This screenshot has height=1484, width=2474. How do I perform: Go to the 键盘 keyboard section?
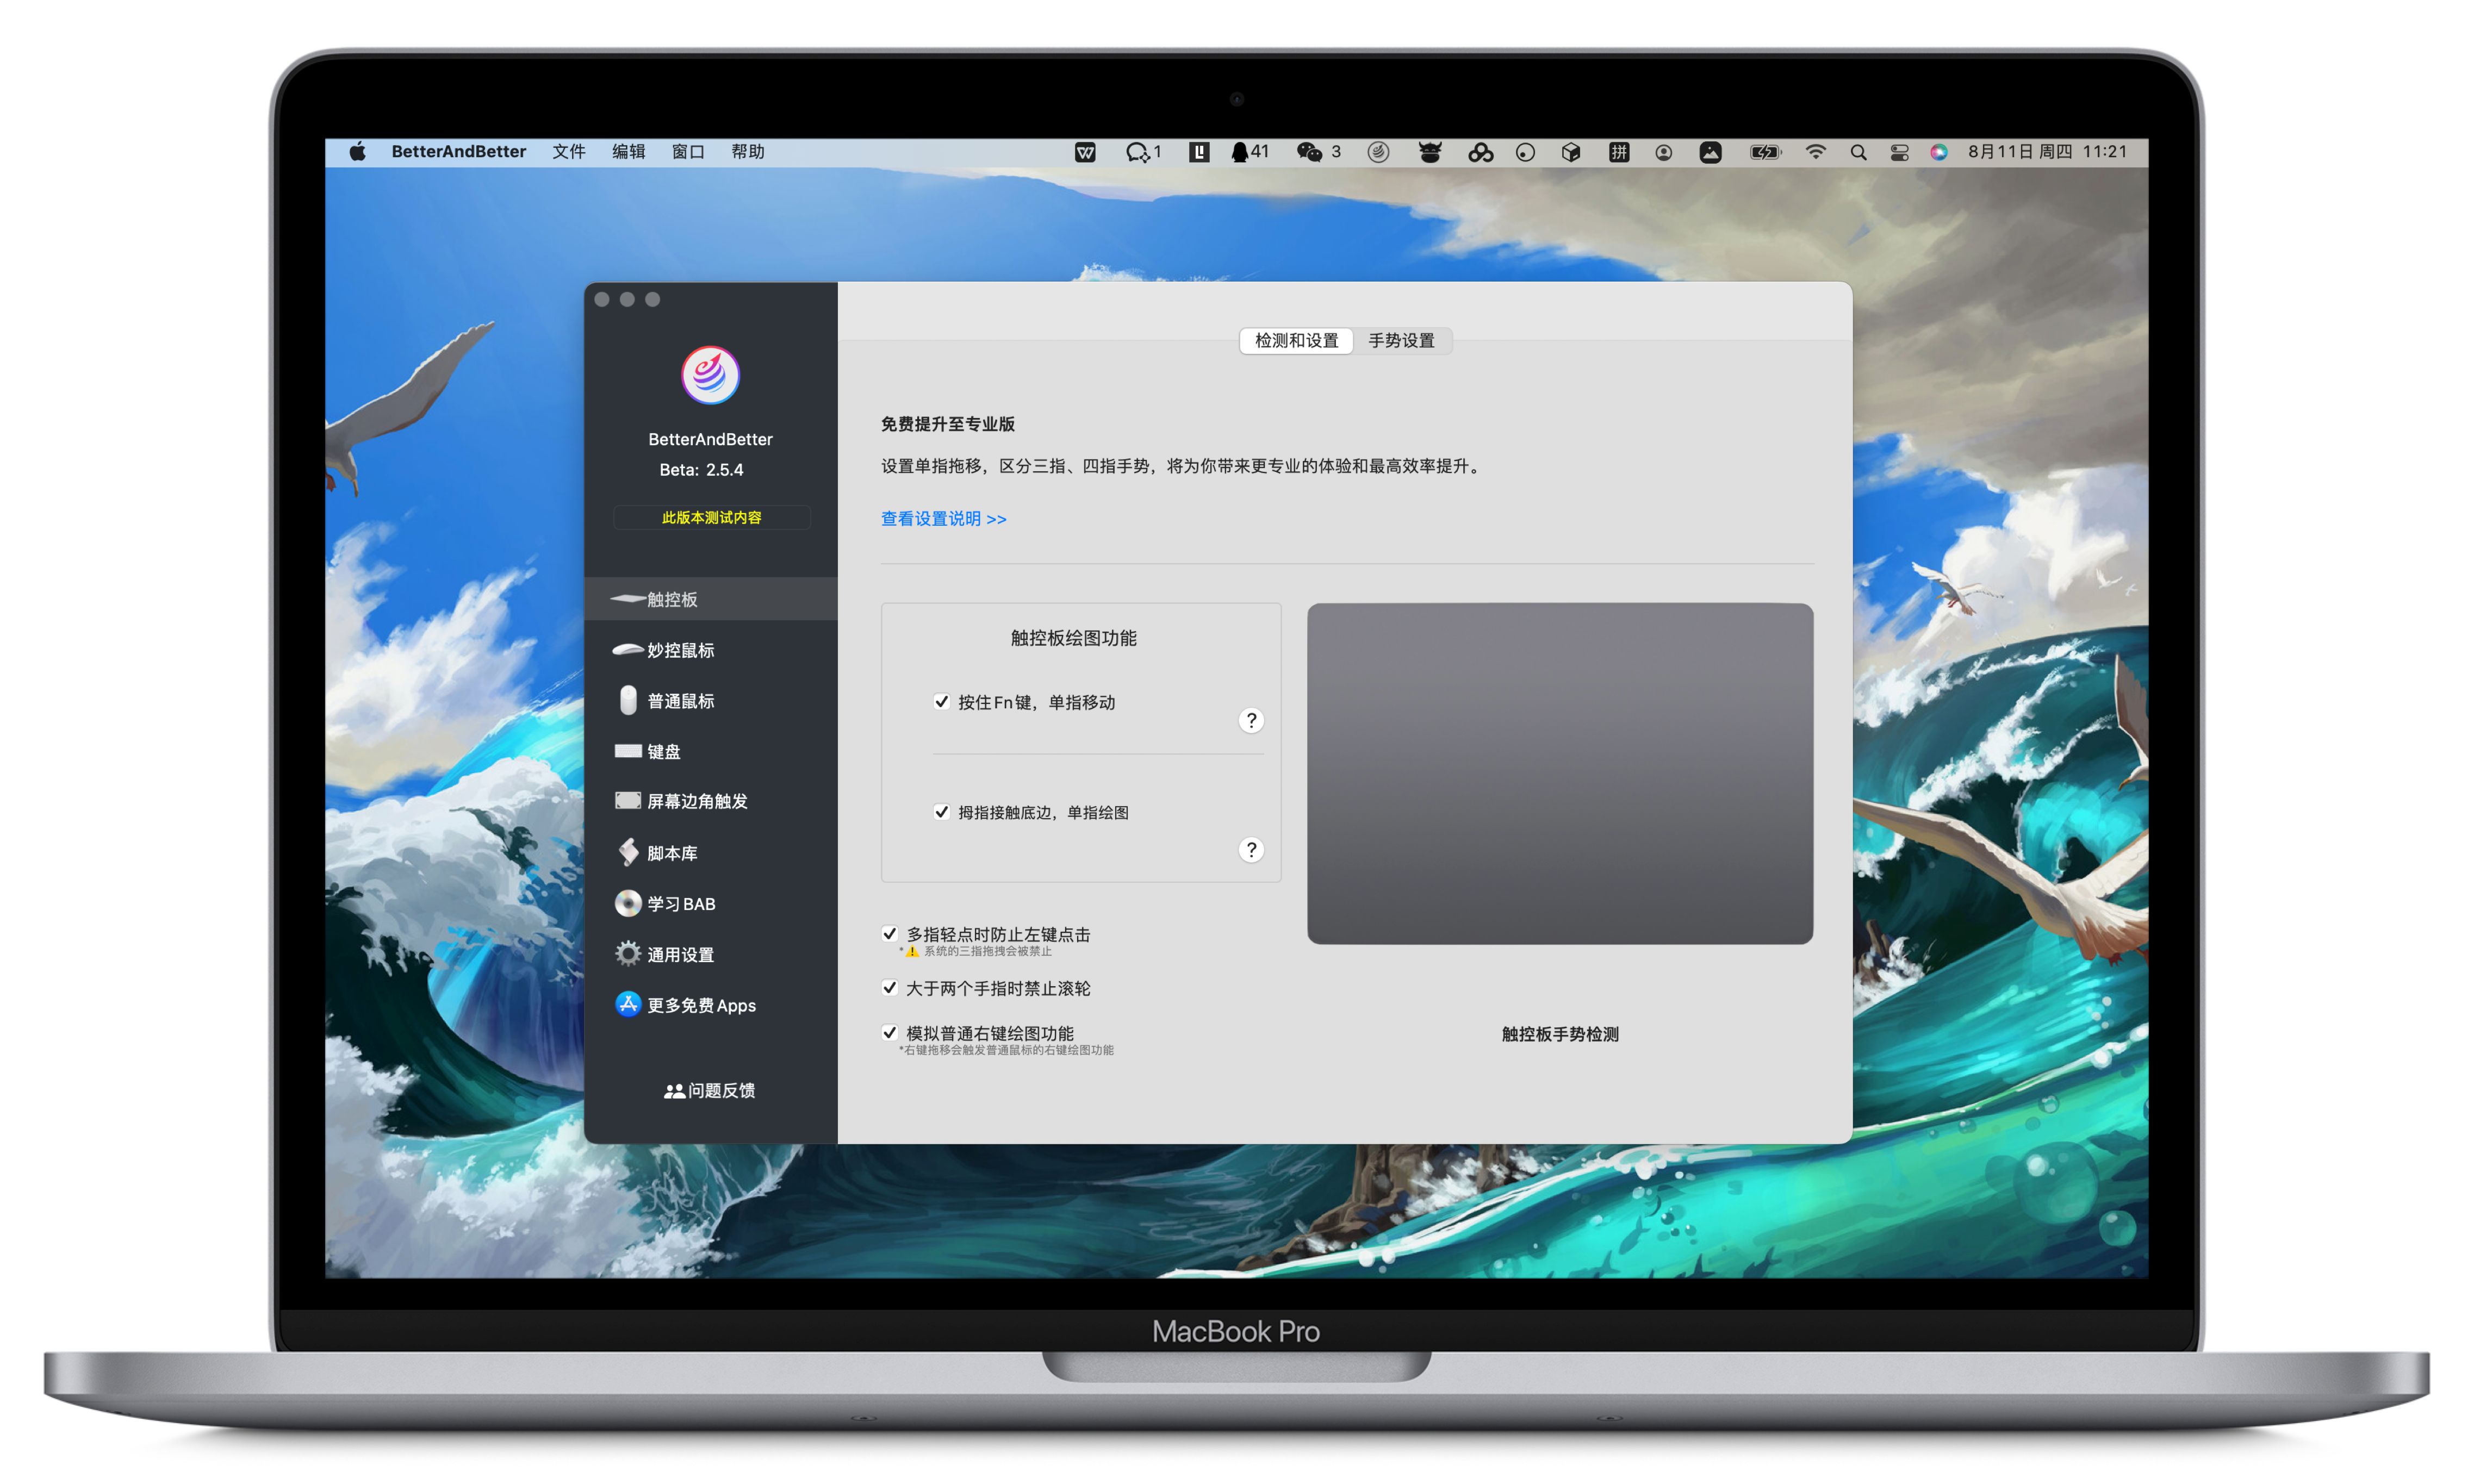[710, 751]
